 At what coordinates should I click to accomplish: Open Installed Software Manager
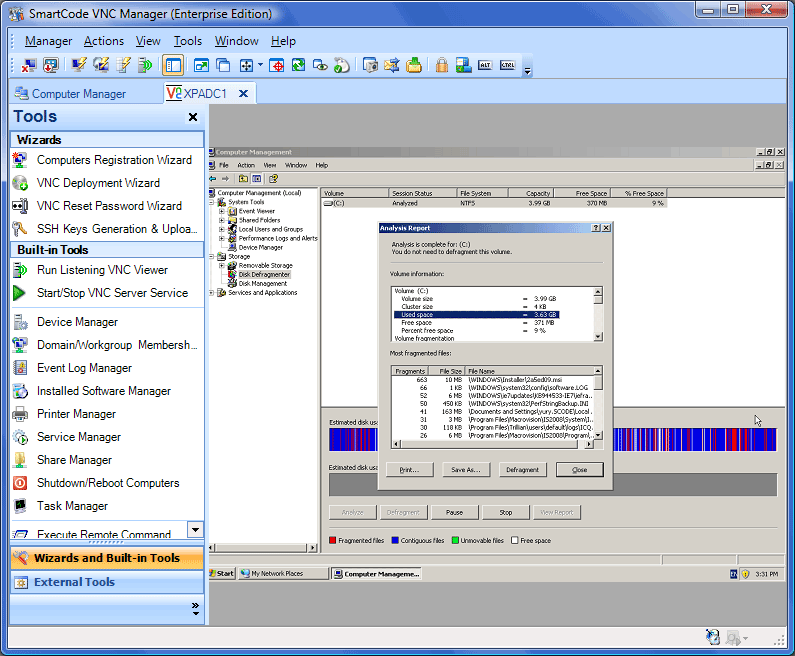(107, 391)
